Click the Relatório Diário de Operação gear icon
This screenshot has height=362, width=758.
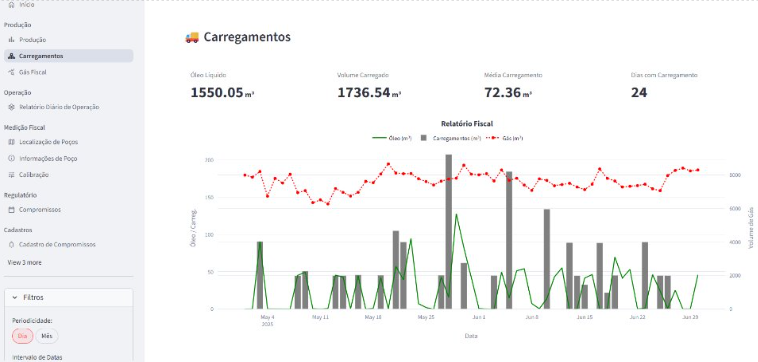(x=12, y=107)
